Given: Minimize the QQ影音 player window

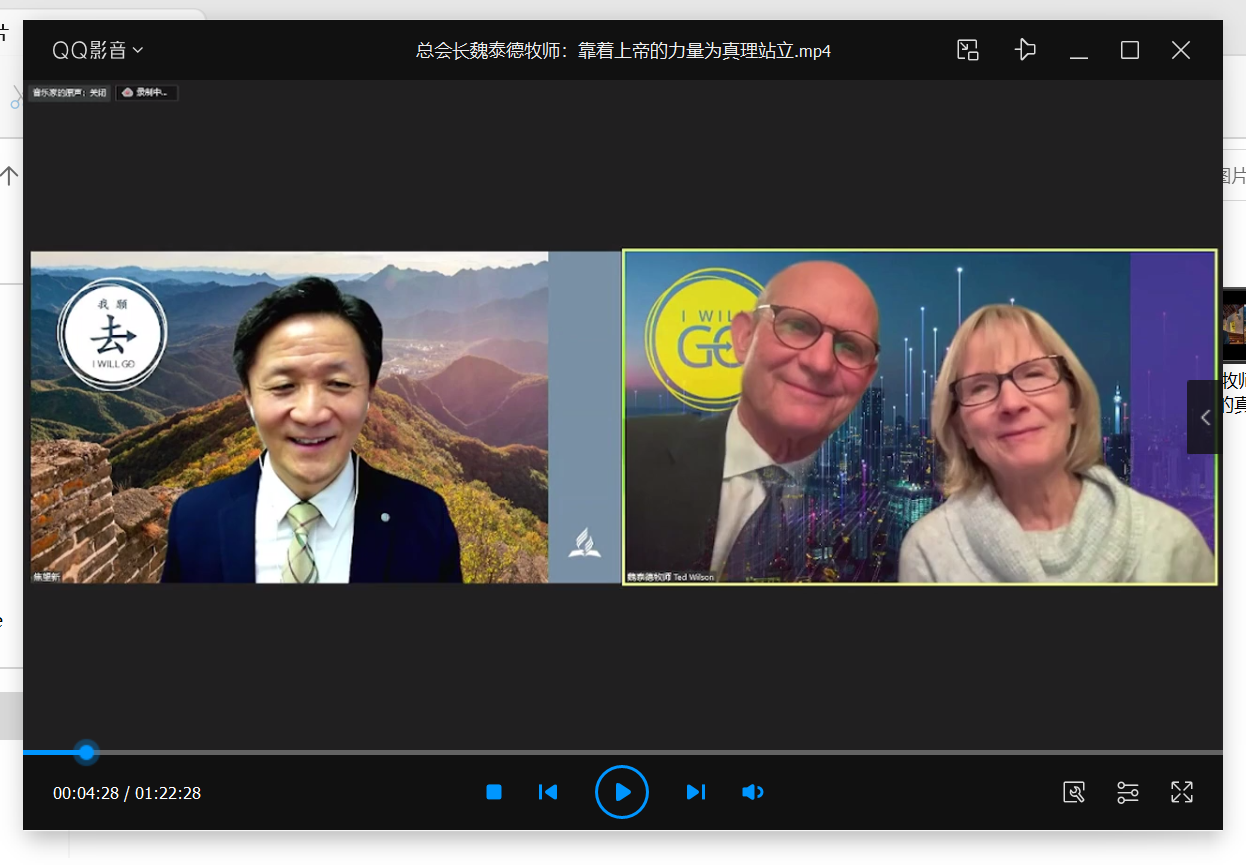Looking at the screenshot, I should (1079, 50).
